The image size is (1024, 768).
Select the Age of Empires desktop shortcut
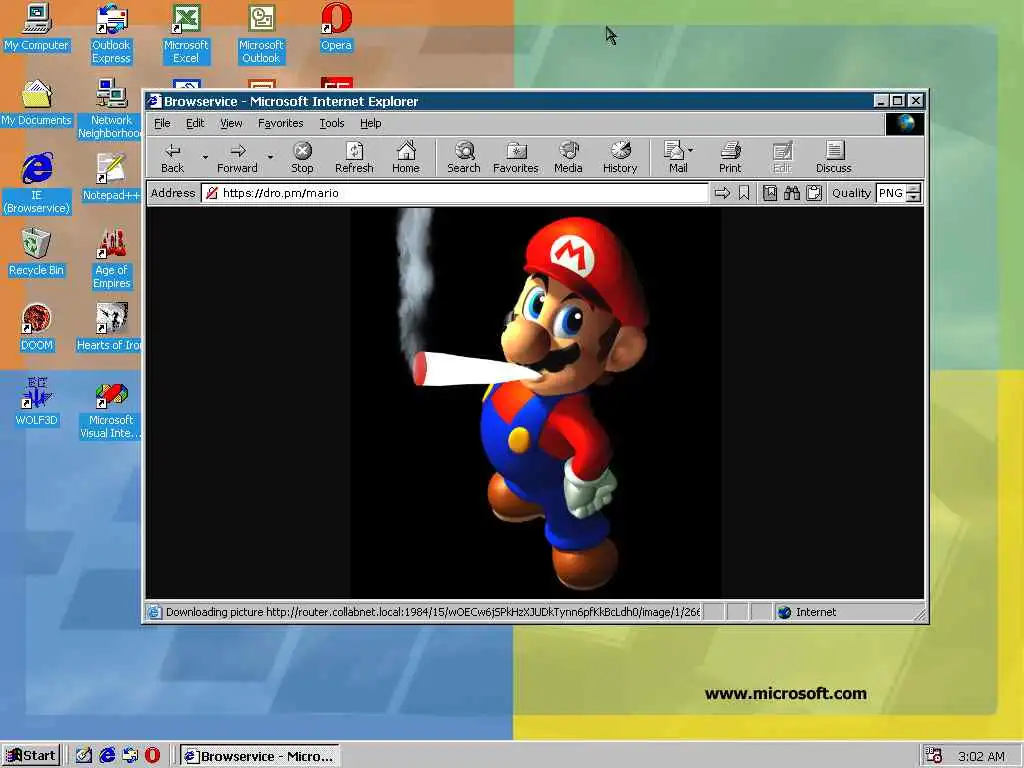tap(111, 259)
